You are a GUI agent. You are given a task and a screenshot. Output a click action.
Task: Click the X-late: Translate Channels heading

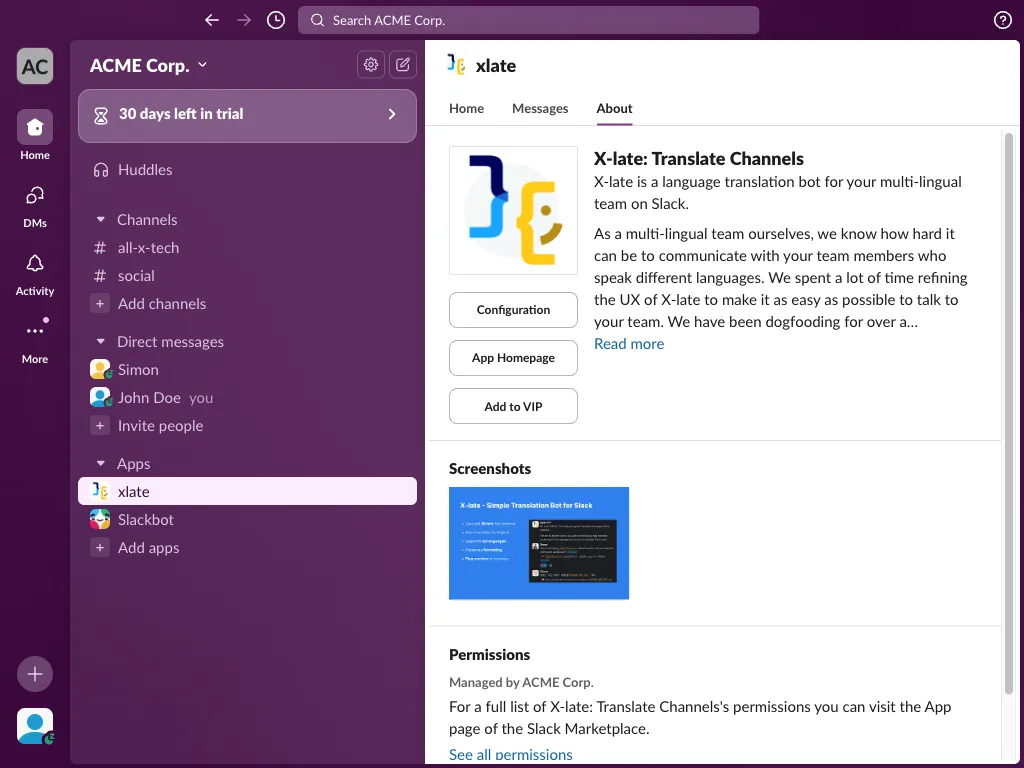(698, 159)
